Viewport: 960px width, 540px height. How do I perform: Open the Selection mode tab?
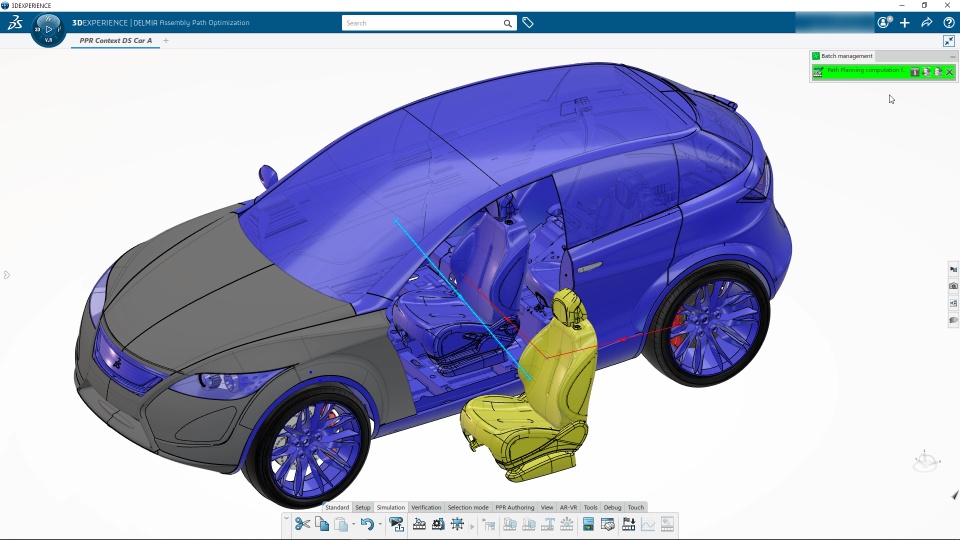[468, 508]
